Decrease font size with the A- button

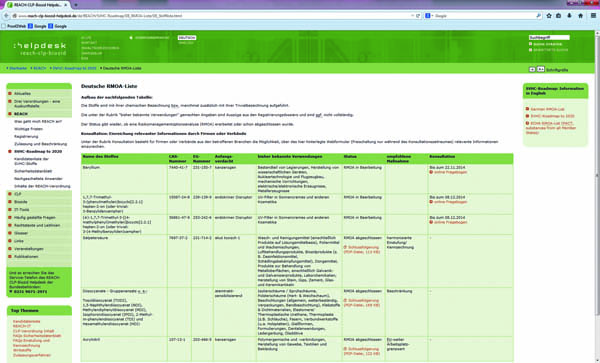click(x=532, y=69)
